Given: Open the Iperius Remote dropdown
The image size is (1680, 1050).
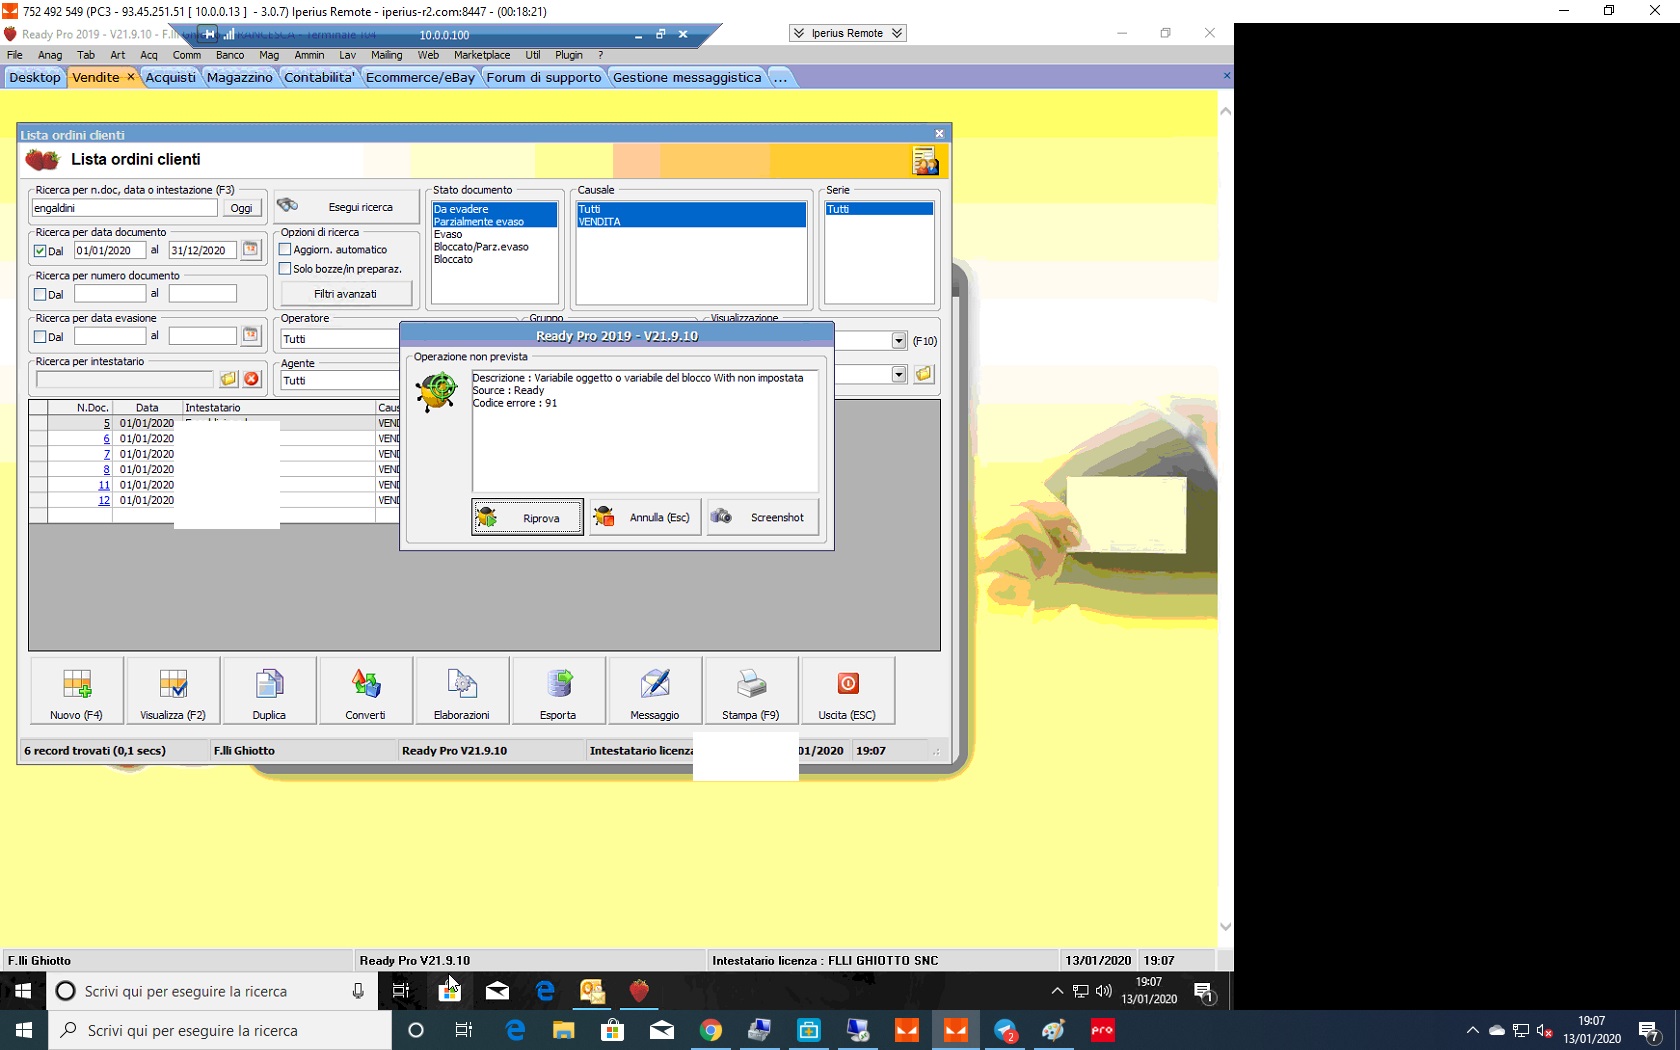Looking at the screenshot, I should 848,33.
